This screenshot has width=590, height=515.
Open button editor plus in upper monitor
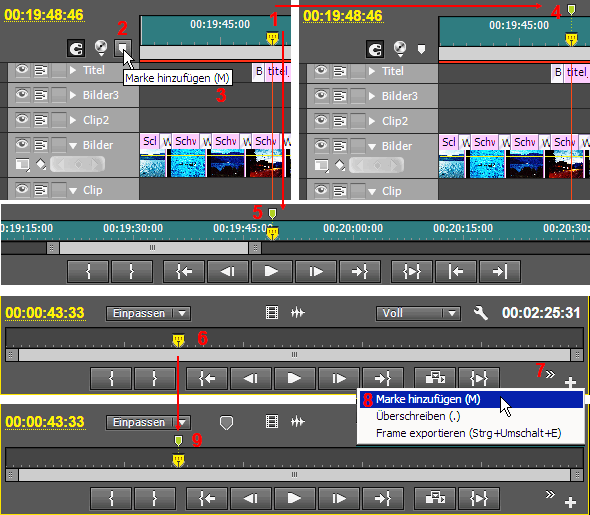(570, 382)
